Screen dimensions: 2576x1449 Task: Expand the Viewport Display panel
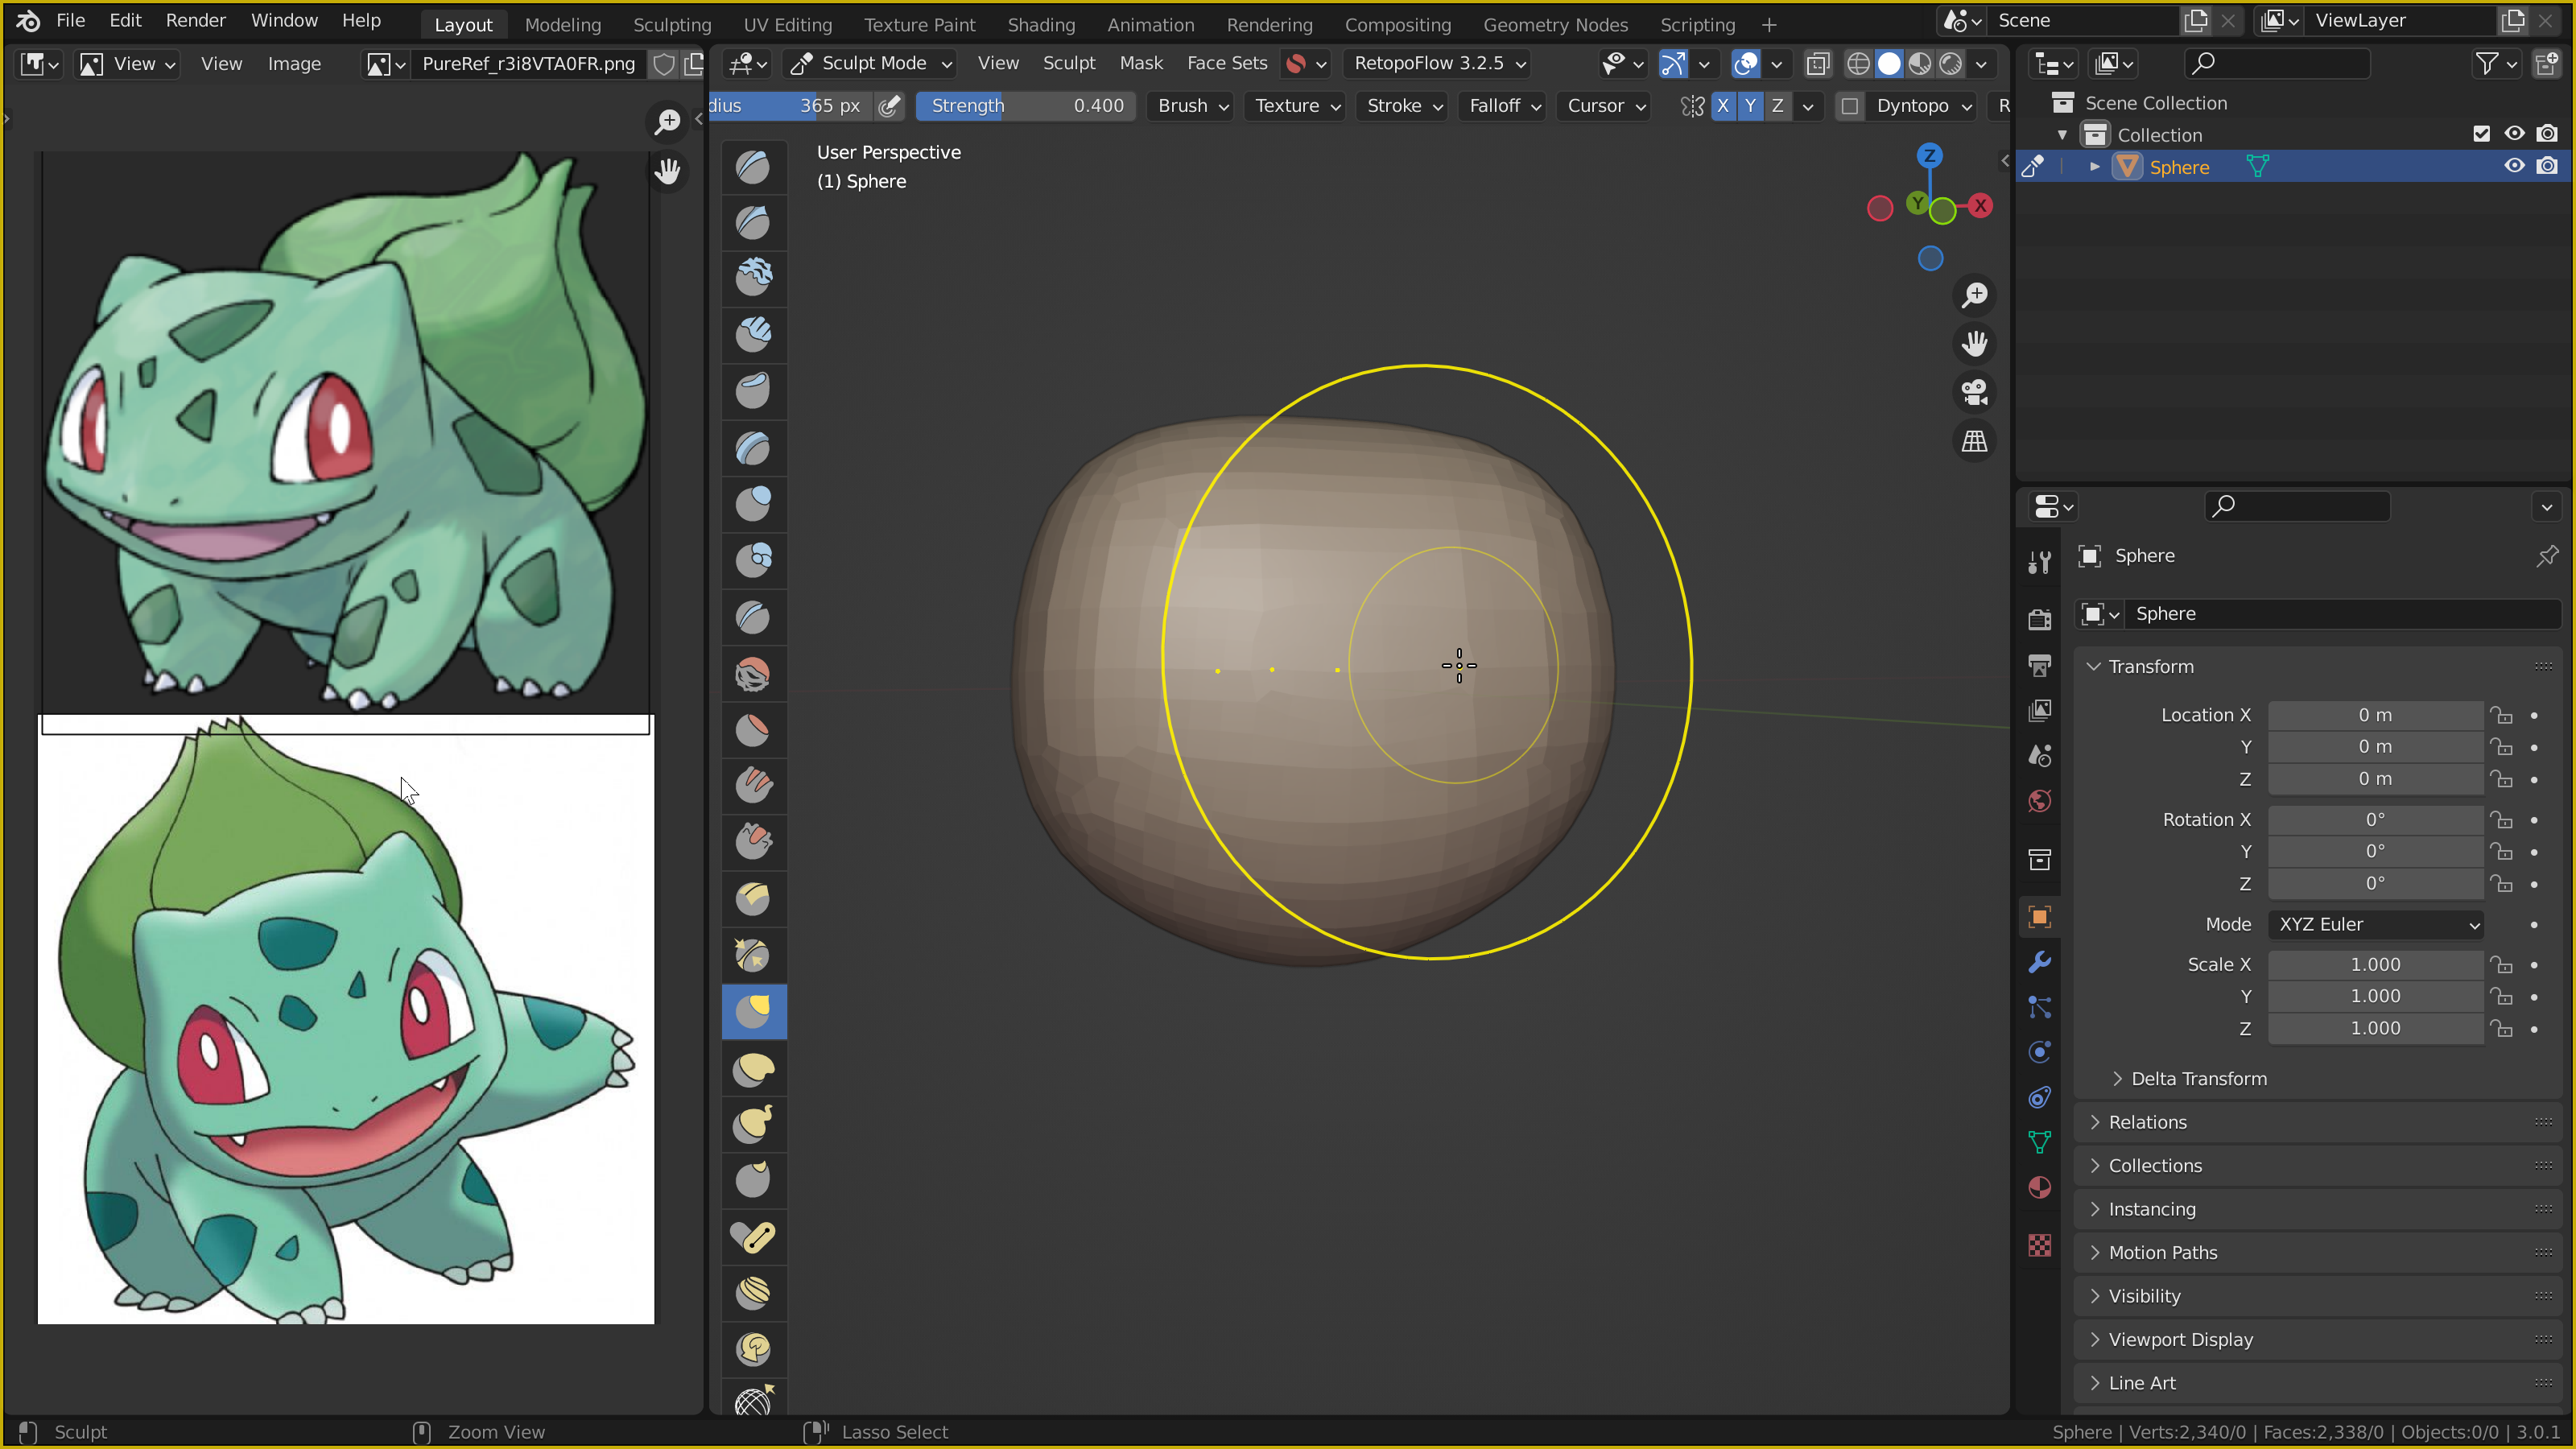2180,1339
